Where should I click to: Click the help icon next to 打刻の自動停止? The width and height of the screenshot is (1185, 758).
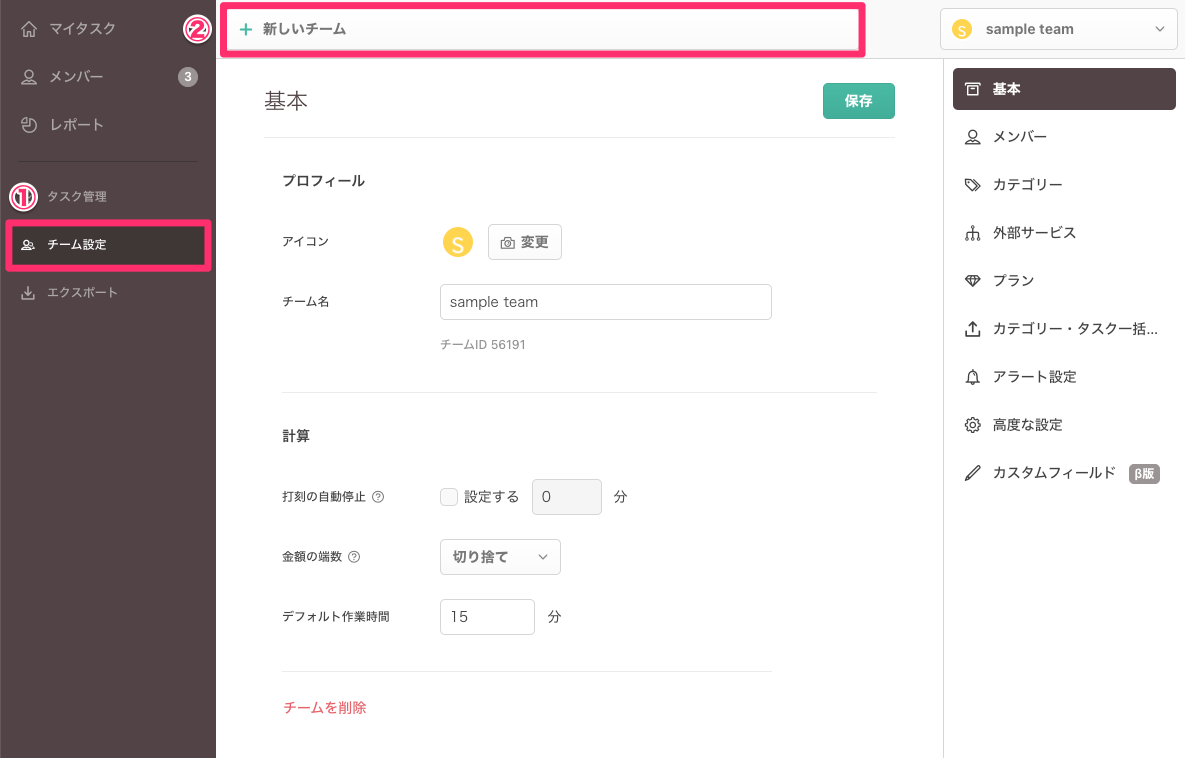378,497
